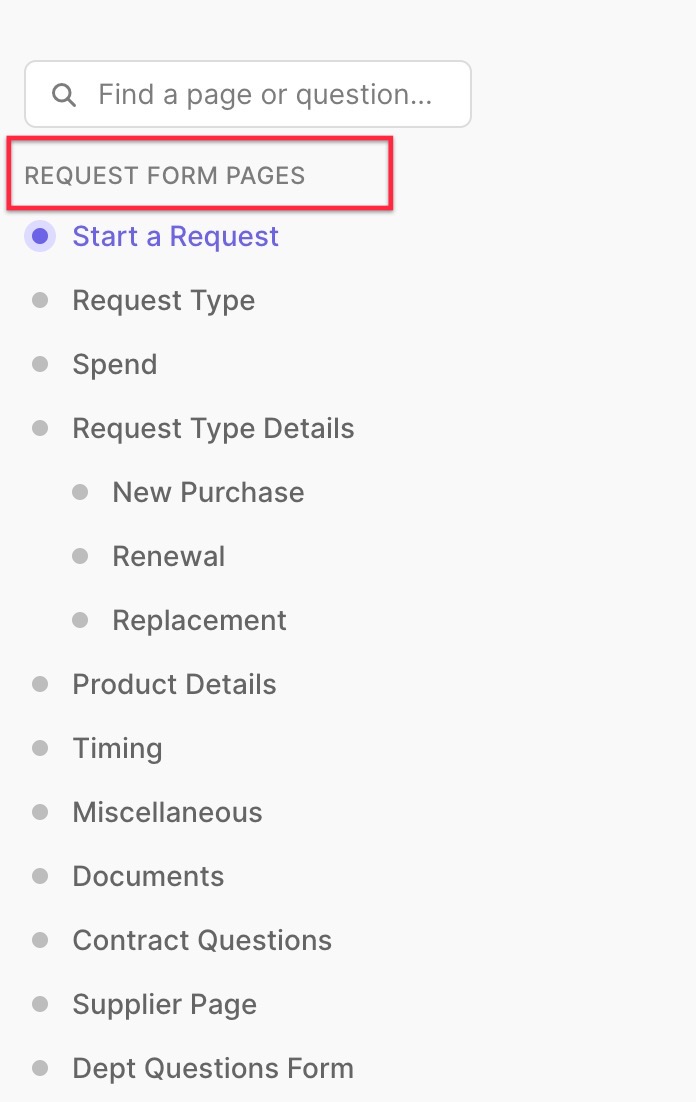Select the Miscellaneous page
The image size is (696, 1102).
(167, 812)
